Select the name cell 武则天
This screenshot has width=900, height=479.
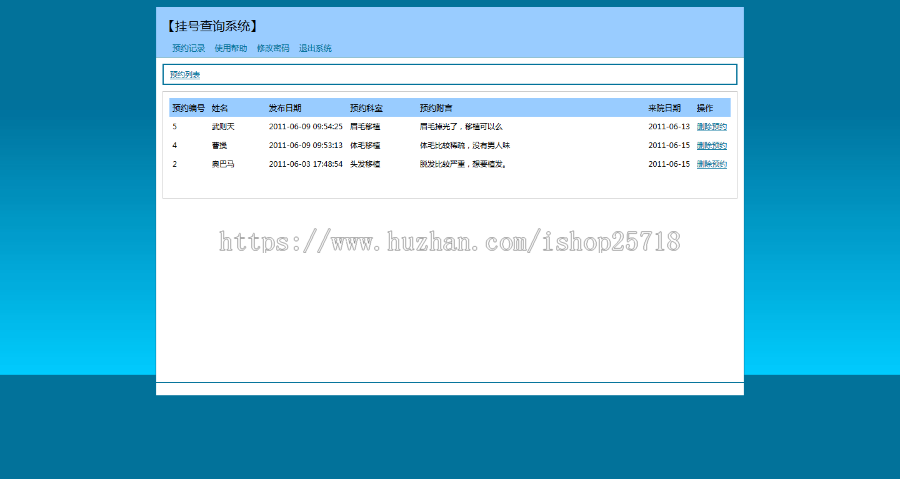(223, 127)
